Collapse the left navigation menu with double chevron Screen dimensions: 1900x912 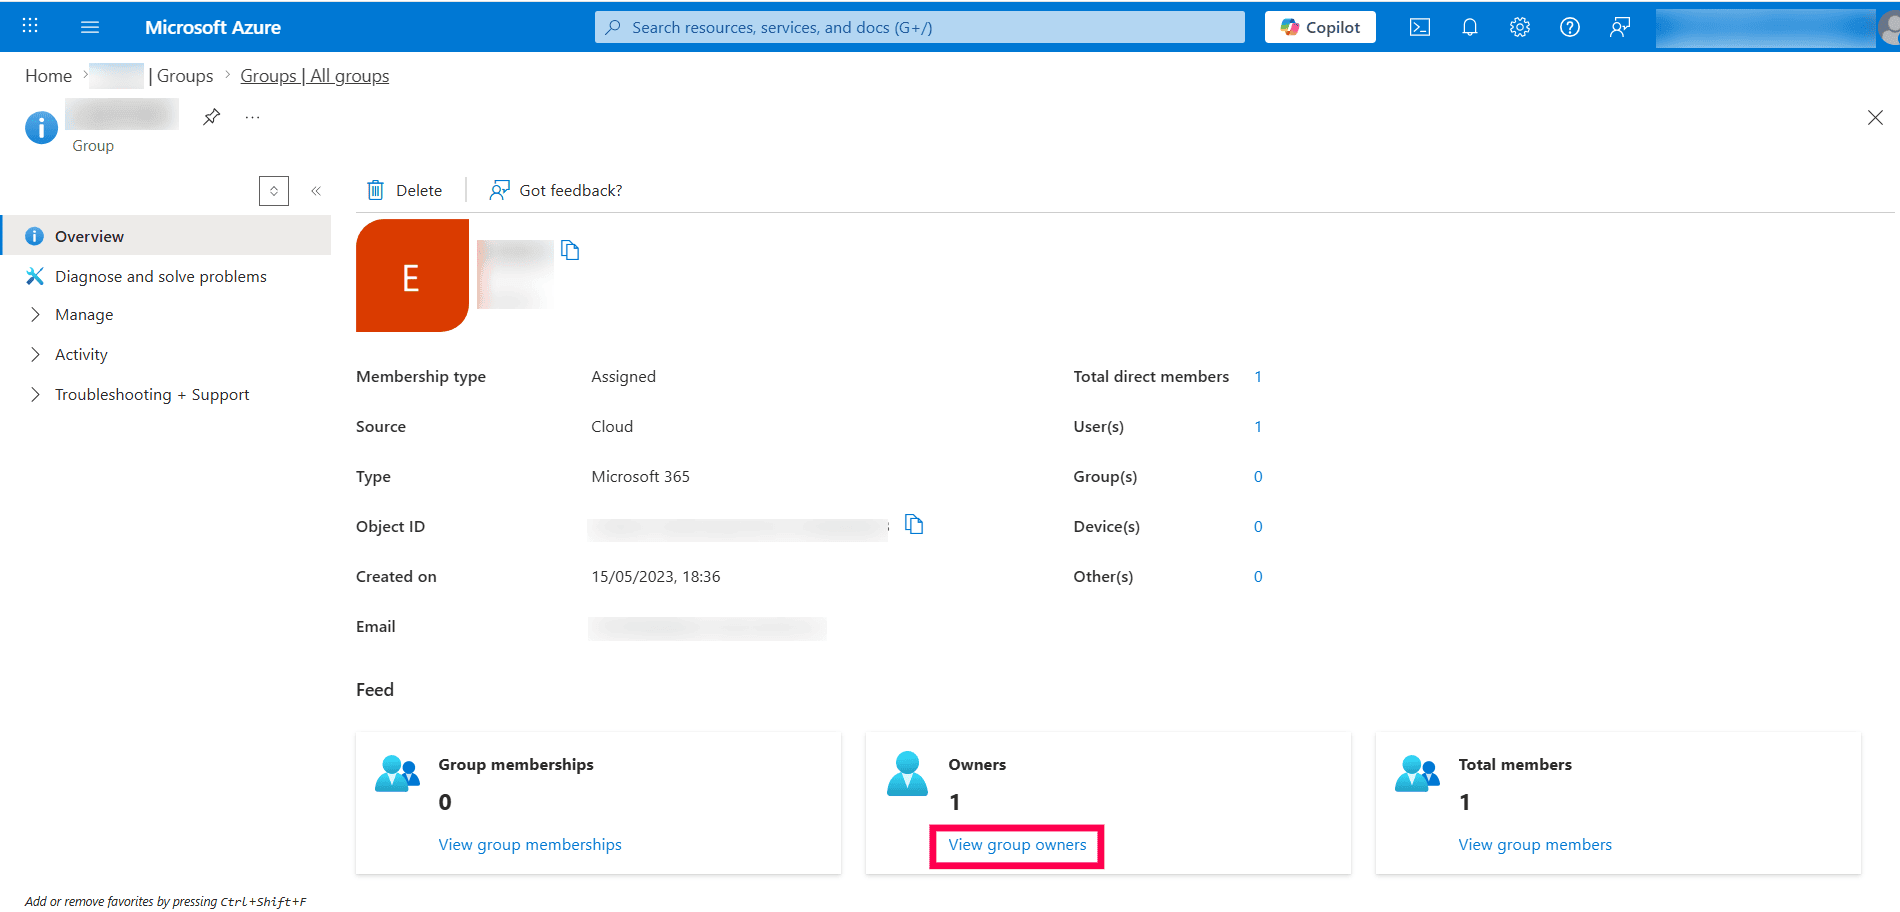(x=316, y=191)
